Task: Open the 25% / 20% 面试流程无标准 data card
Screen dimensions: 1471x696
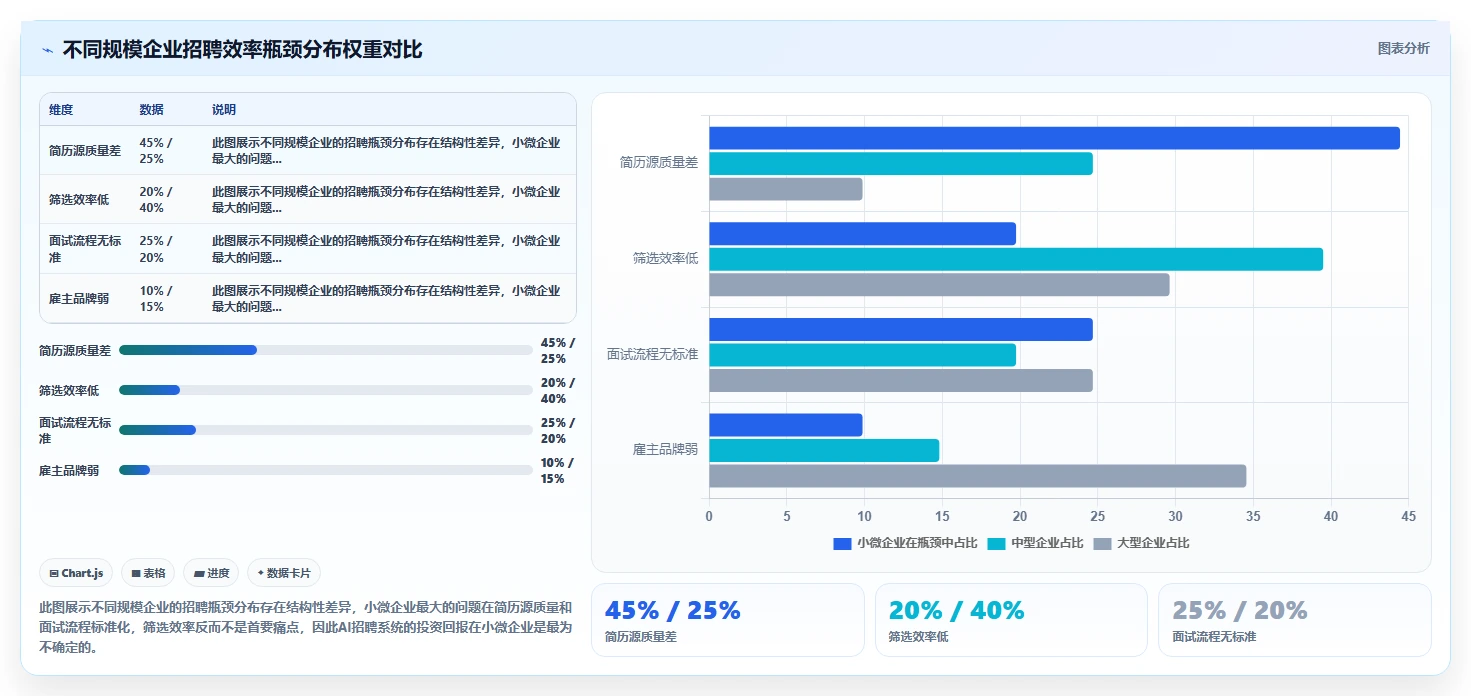Action: (x=1294, y=620)
